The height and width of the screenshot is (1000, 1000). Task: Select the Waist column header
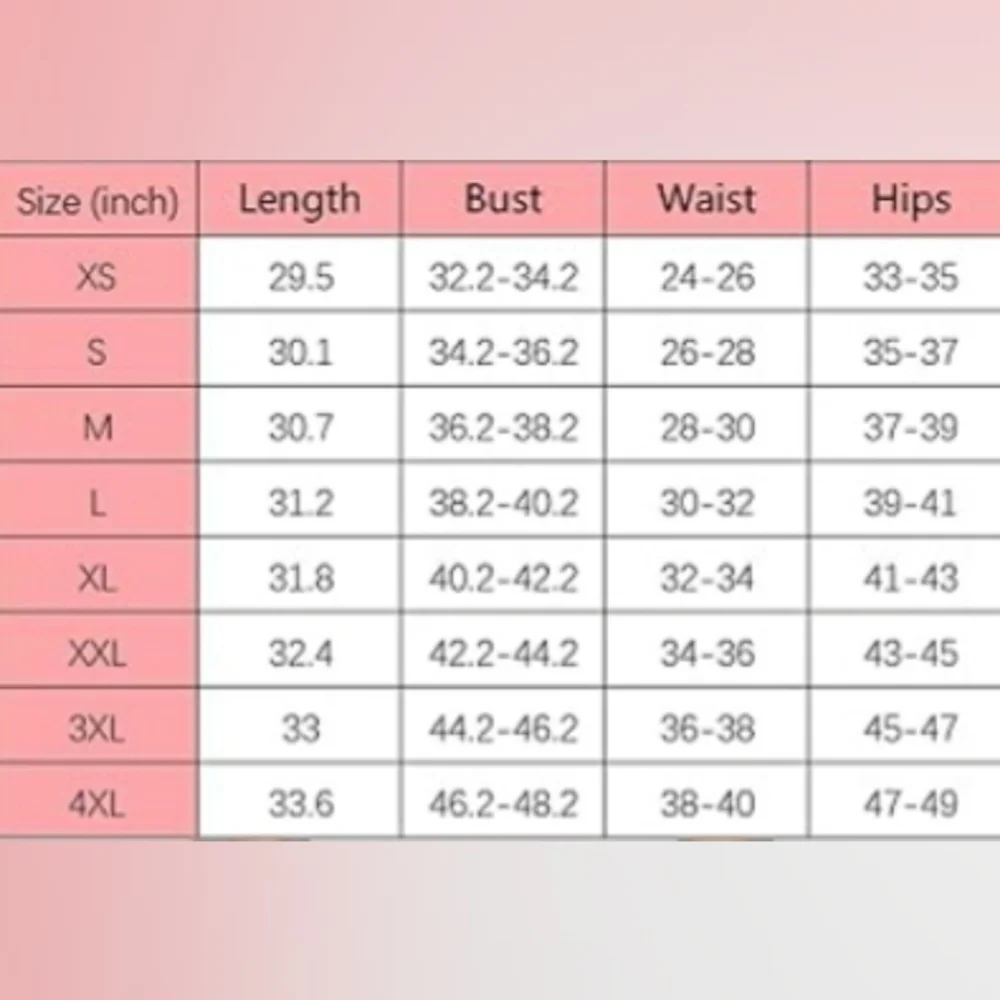click(x=707, y=199)
